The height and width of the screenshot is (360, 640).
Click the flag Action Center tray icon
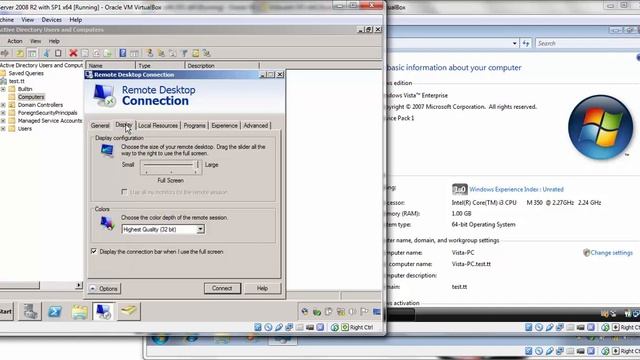[x=364, y=312]
